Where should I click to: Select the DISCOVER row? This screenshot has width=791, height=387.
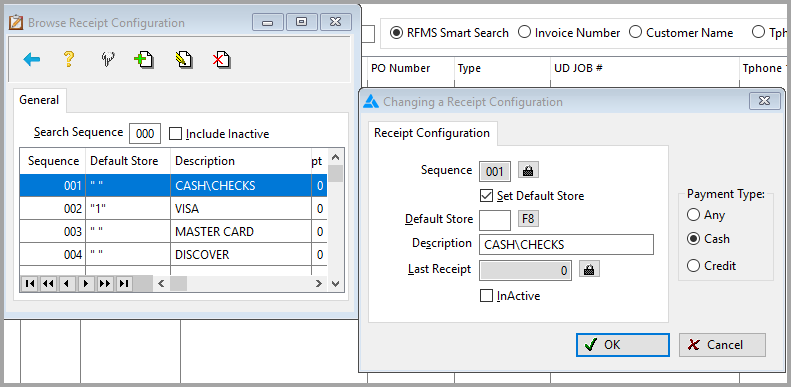point(173,255)
